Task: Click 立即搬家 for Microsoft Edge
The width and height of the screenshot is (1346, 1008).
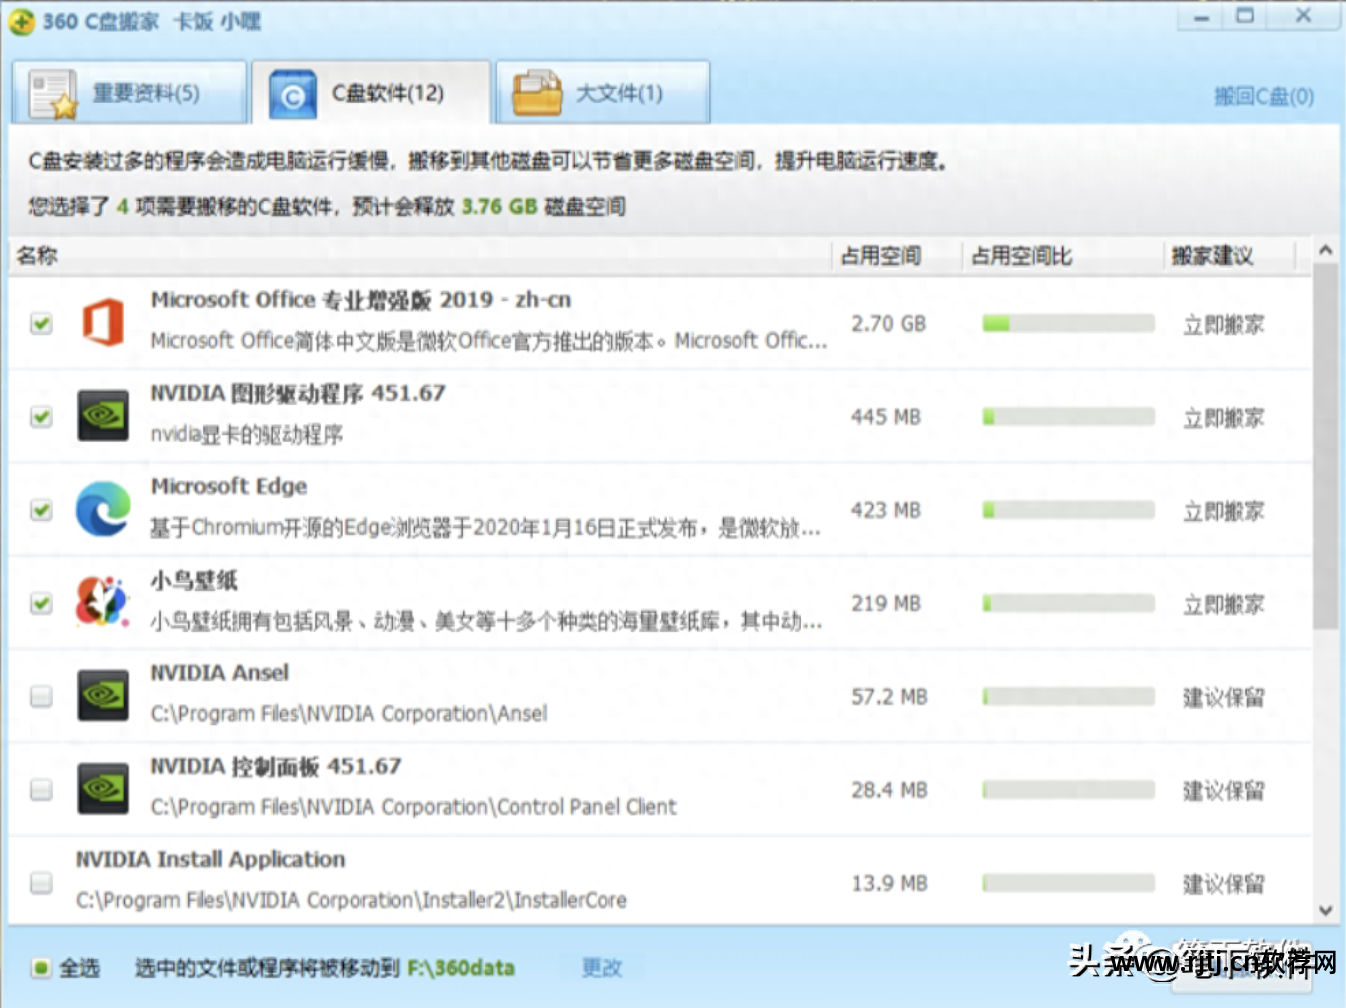Action: coord(1224,511)
